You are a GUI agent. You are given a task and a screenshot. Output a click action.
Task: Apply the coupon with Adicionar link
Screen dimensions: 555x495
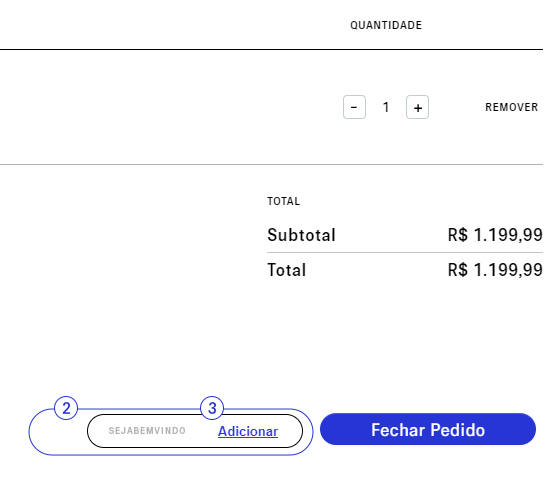248,431
